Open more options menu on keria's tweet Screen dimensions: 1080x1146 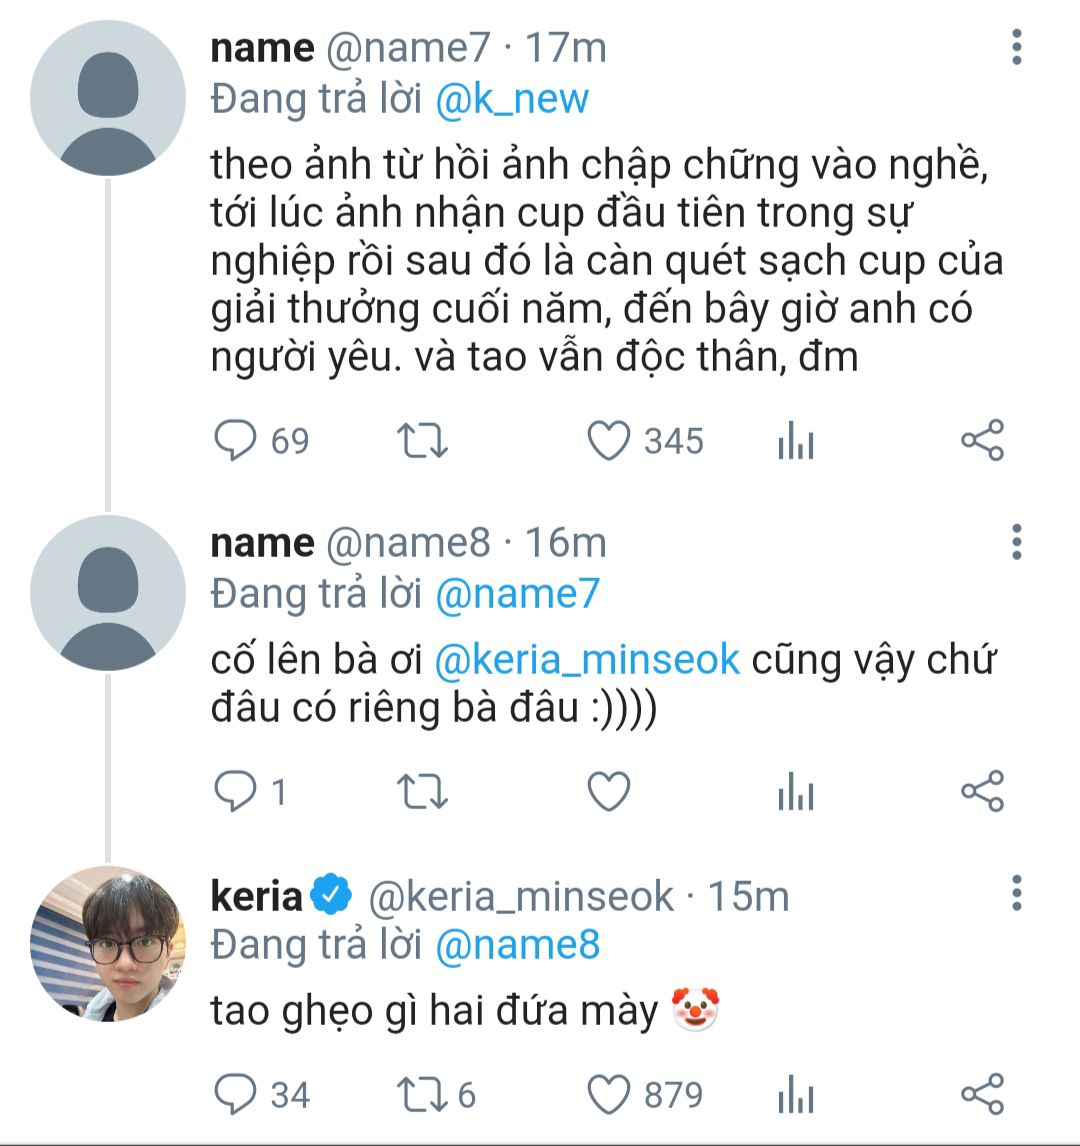(1017, 893)
